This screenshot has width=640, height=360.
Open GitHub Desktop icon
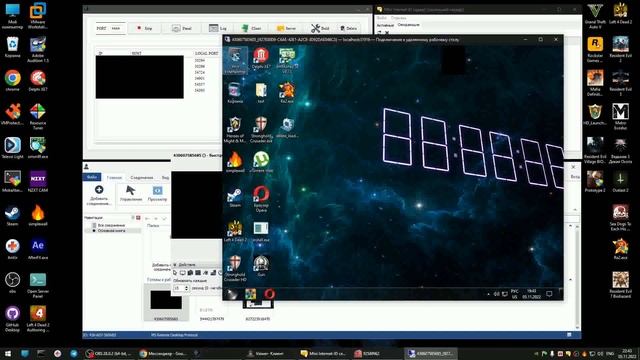tap(13, 319)
